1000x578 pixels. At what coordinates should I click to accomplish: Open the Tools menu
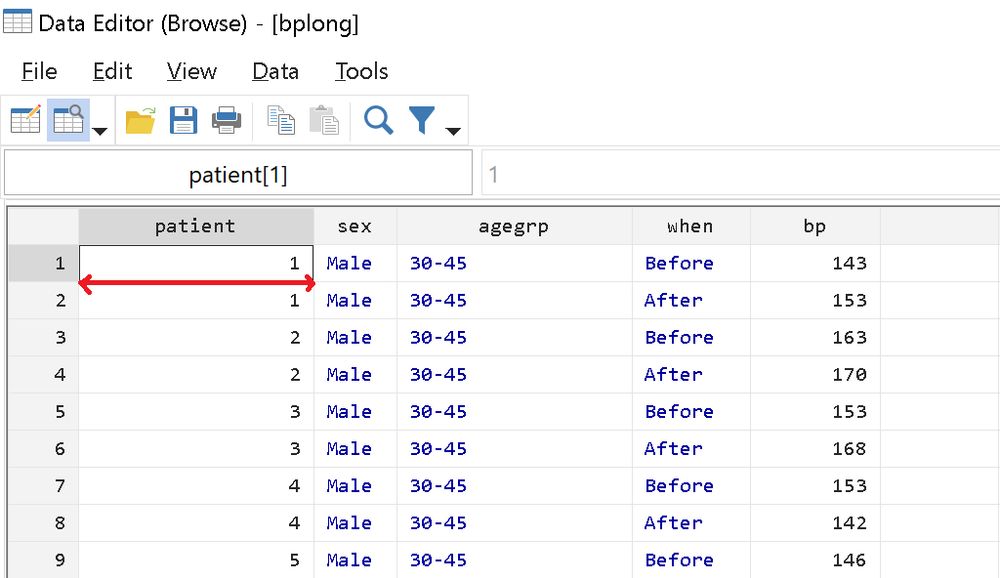tap(362, 71)
